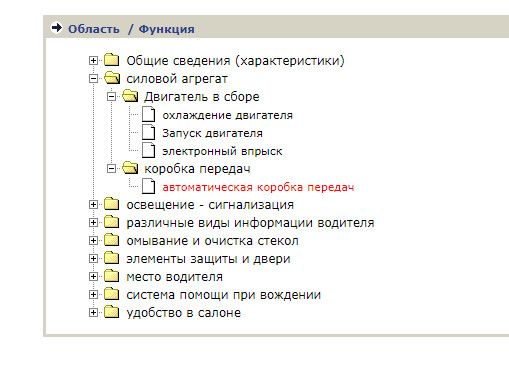The width and height of the screenshot is (509, 376).
Task: Select the место водителя label
Action: (x=174, y=277)
